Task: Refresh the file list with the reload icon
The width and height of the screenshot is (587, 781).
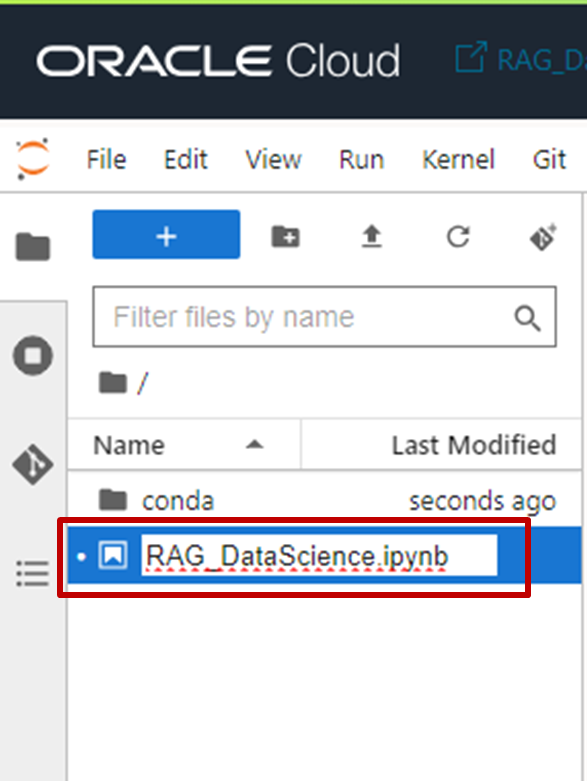Action: coord(458,237)
